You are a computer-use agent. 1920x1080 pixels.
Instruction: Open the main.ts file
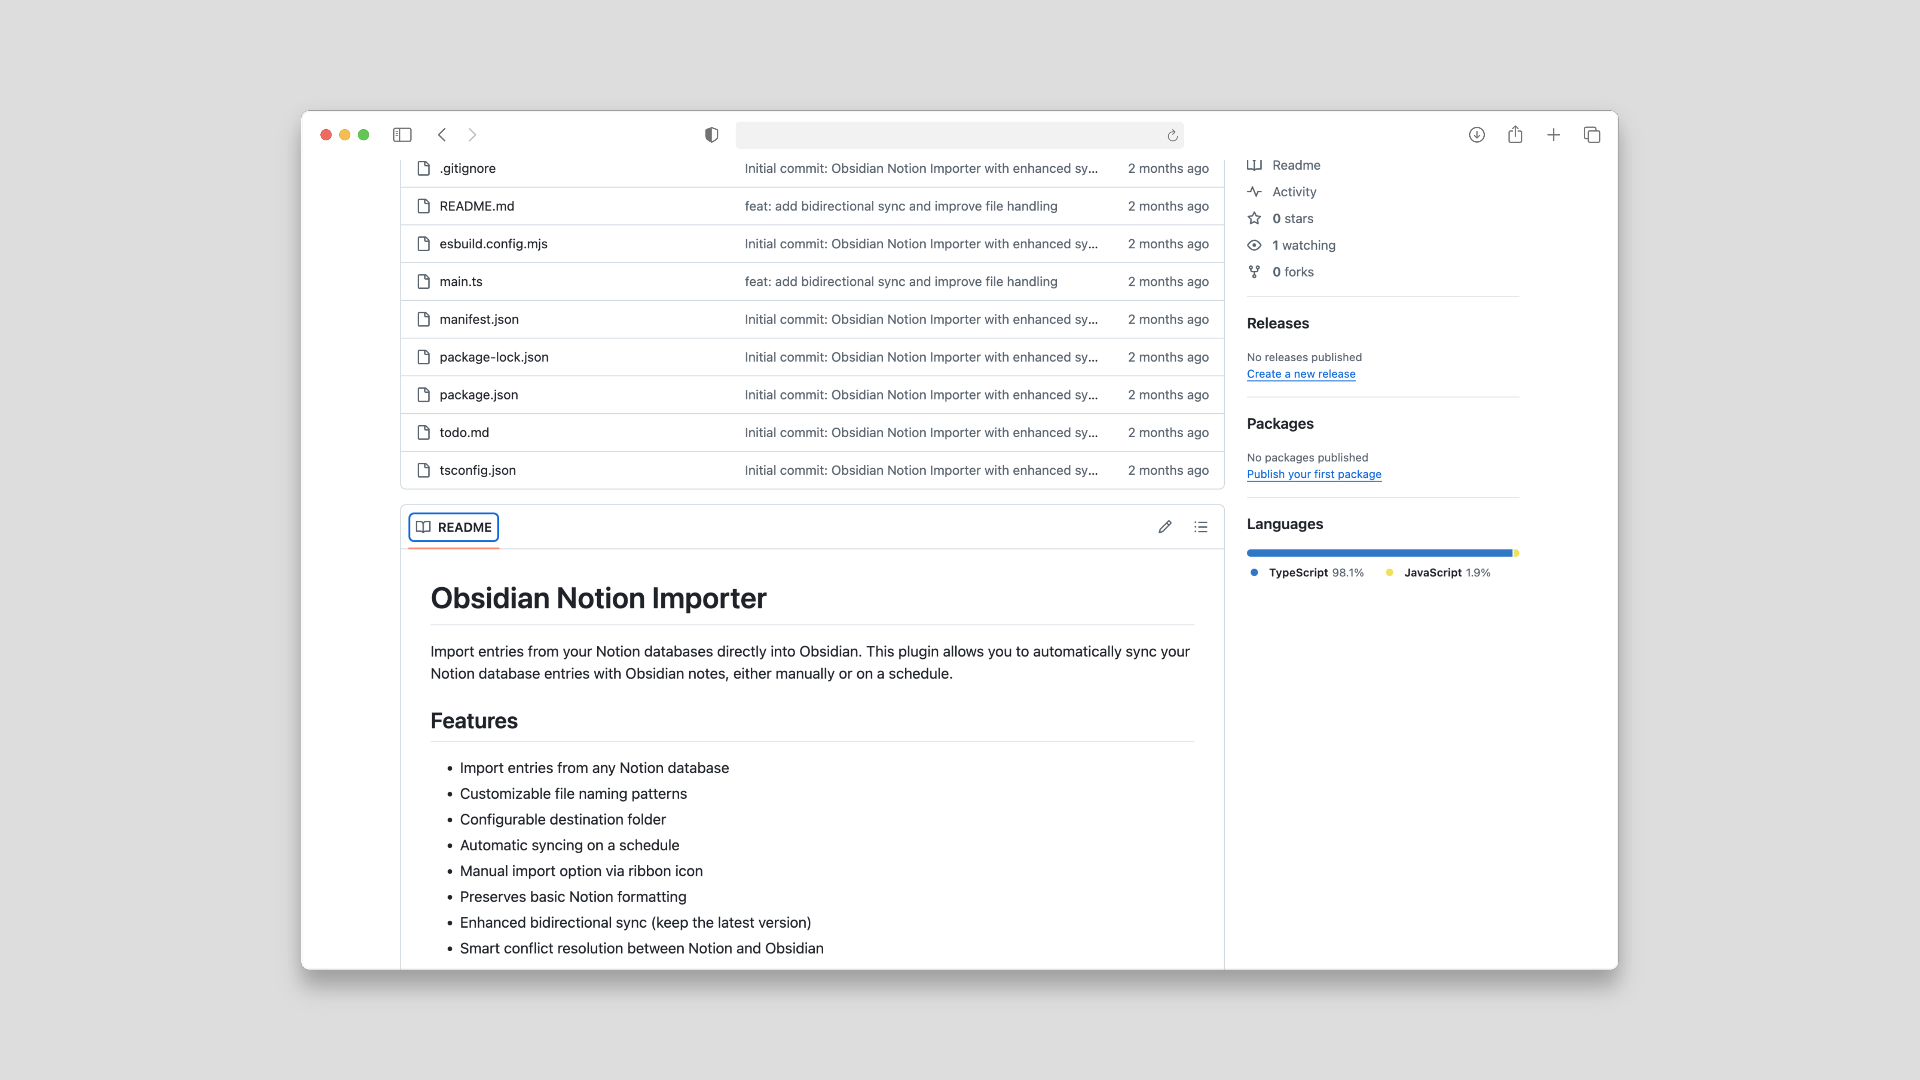pos(461,282)
